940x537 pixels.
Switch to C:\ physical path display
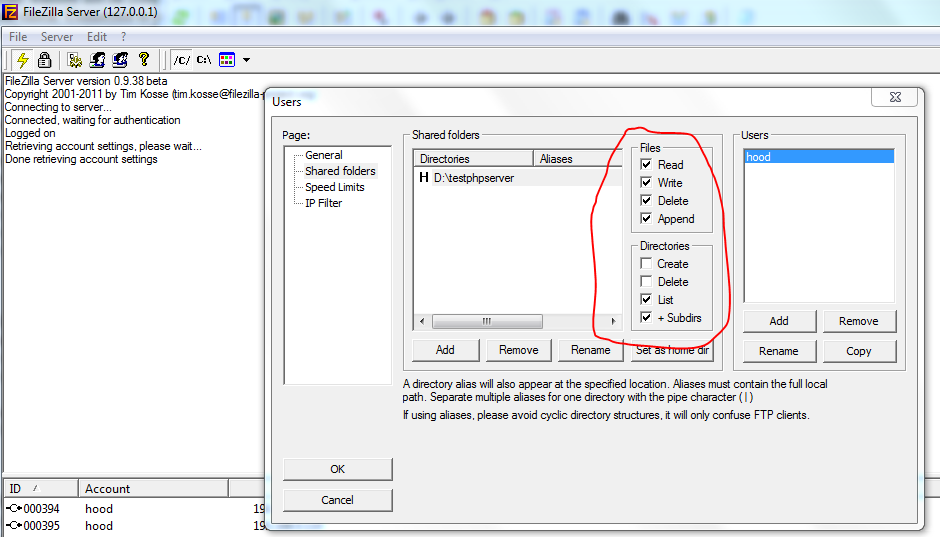pyautogui.click(x=204, y=60)
